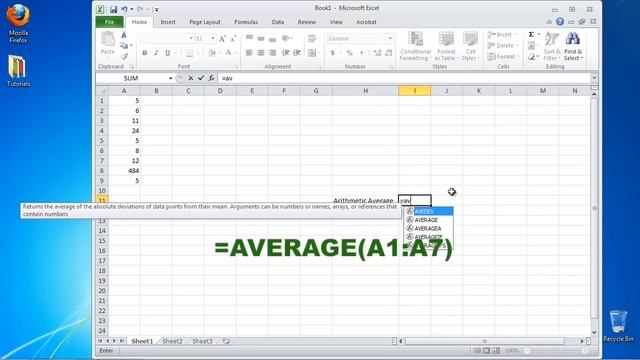The width and height of the screenshot is (640, 360).
Task: Cancel the formula entry with X icon
Action: coord(191,78)
